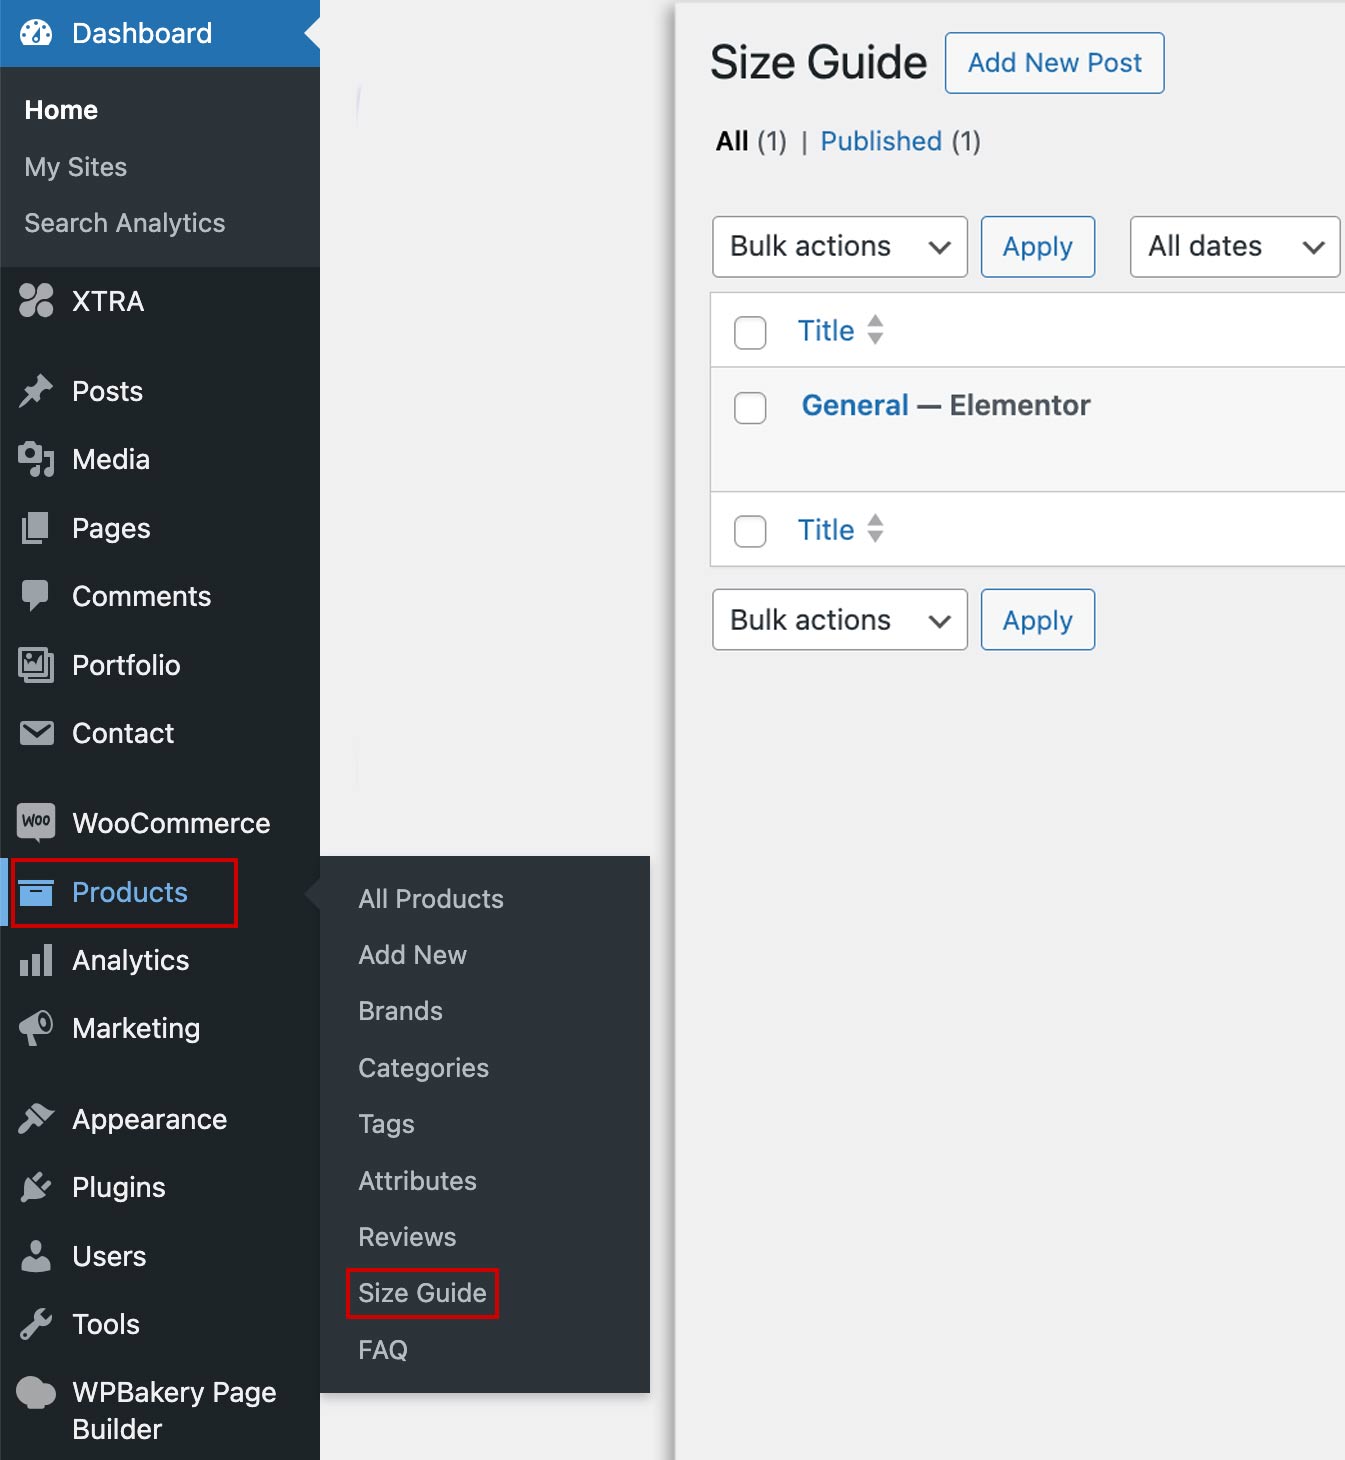Open the General post title link
The image size is (1345, 1460).
click(855, 405)
